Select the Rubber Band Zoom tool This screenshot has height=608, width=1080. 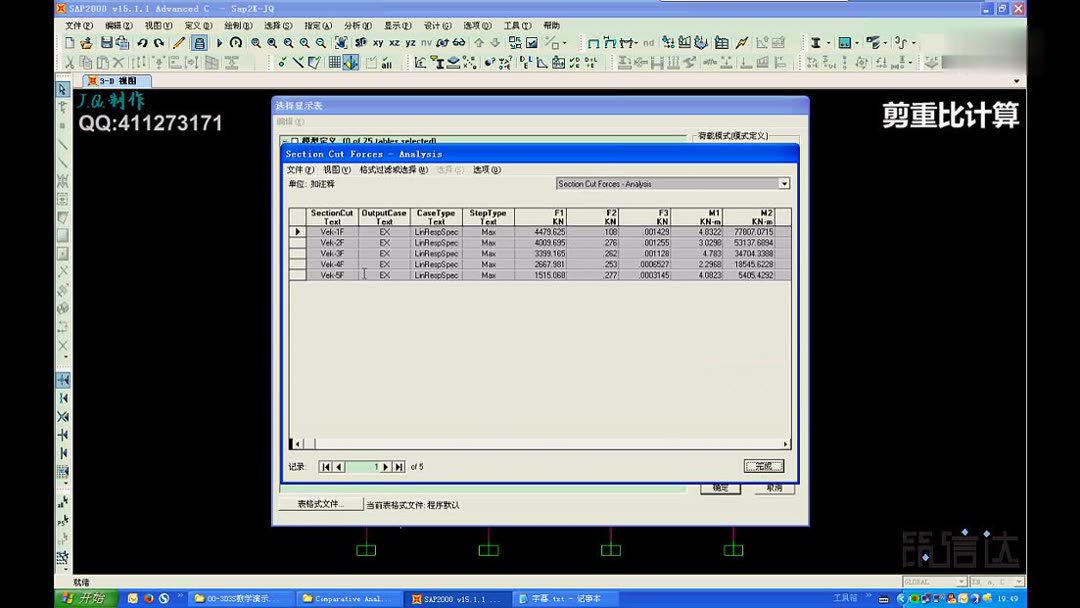coord(255,43)
